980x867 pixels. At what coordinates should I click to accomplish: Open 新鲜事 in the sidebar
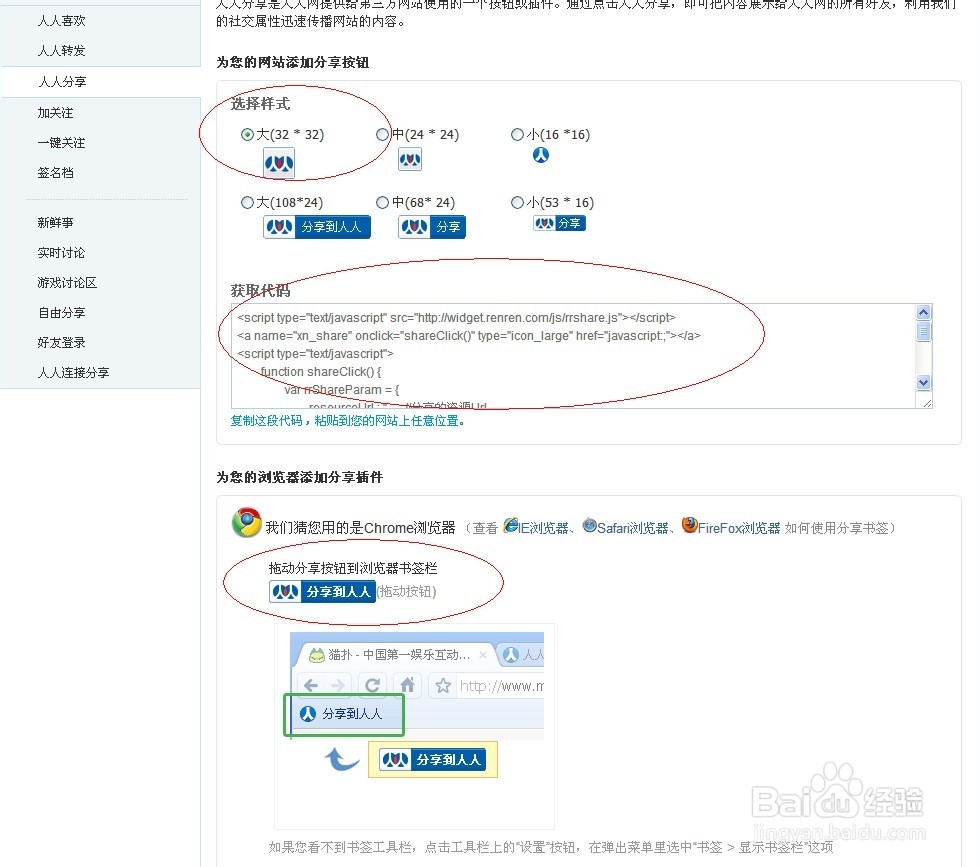click(x=56, y=223)
